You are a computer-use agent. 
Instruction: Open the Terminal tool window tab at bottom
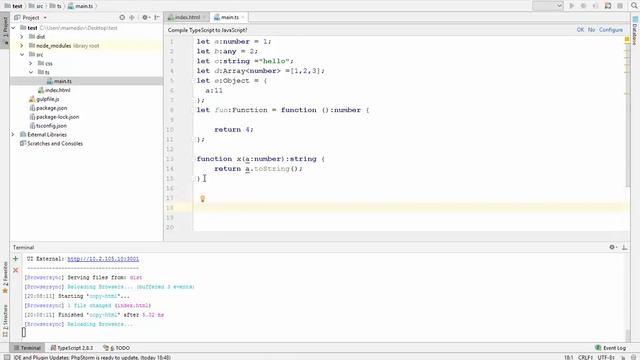pos(27,348)
